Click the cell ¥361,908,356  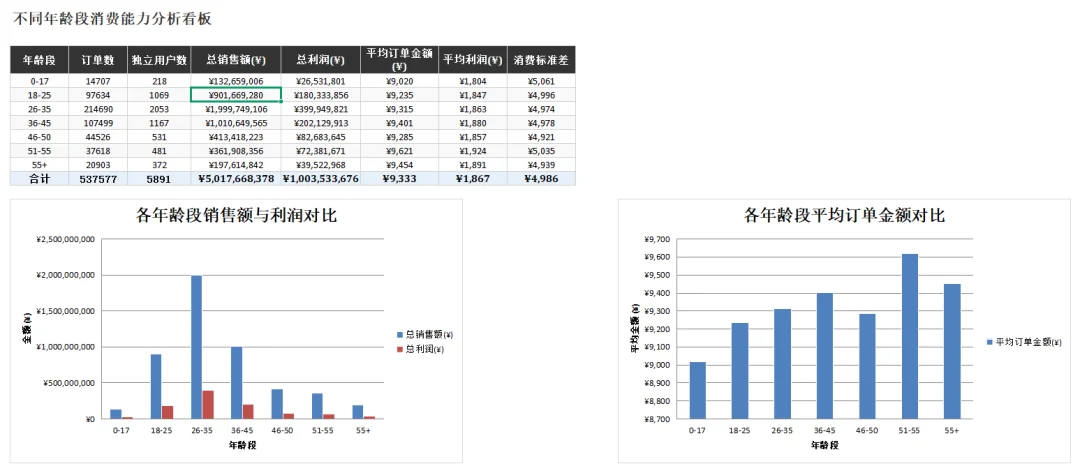tap(236, 151)
